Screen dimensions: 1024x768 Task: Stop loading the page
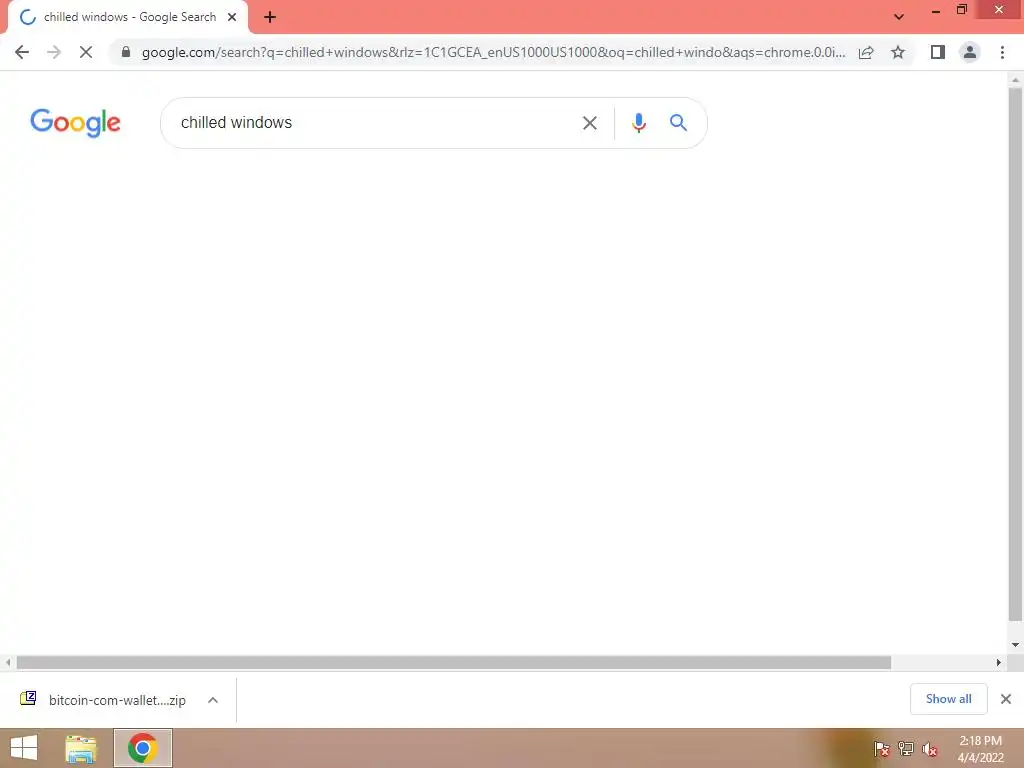(x=86, y=52)
